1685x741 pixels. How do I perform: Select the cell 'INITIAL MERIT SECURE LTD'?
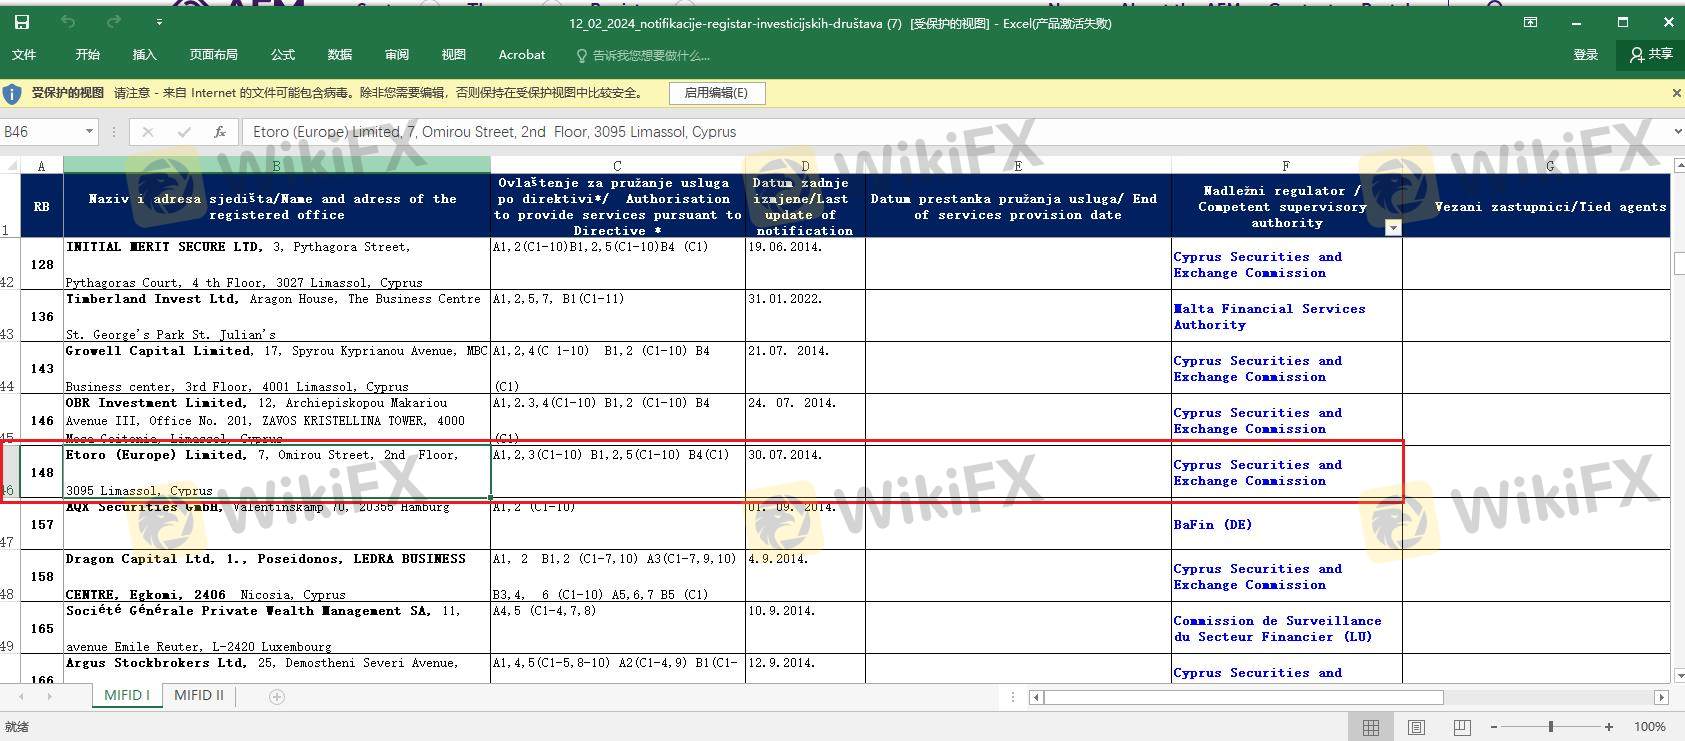(277, 264)
